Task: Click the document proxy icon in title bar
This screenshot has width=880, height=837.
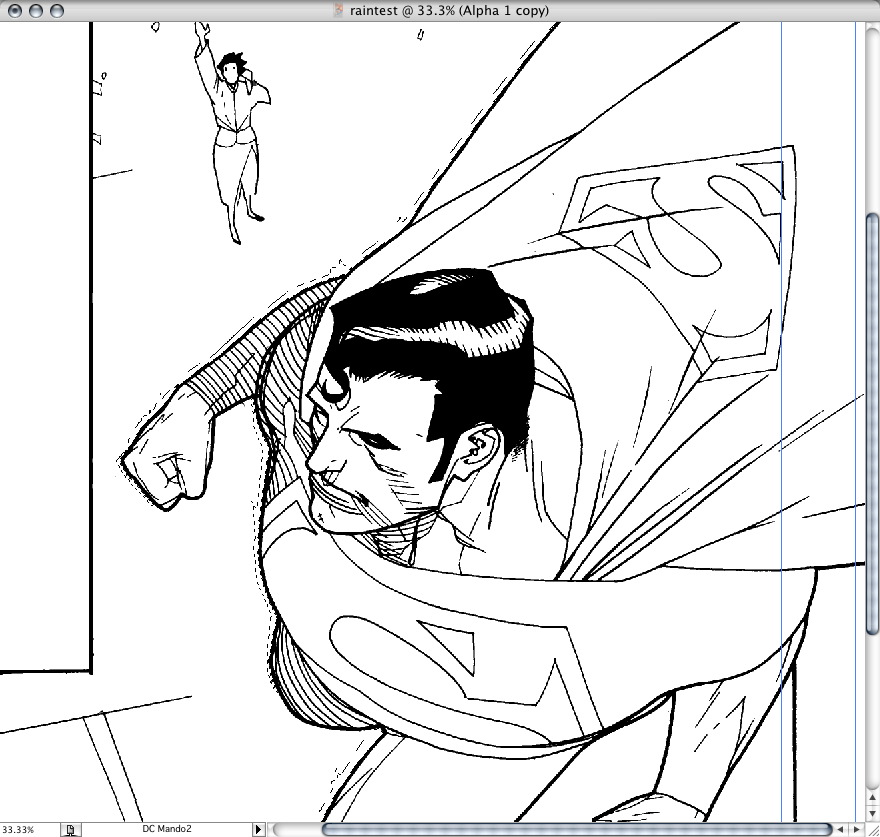Action: (x=338, y=10)
